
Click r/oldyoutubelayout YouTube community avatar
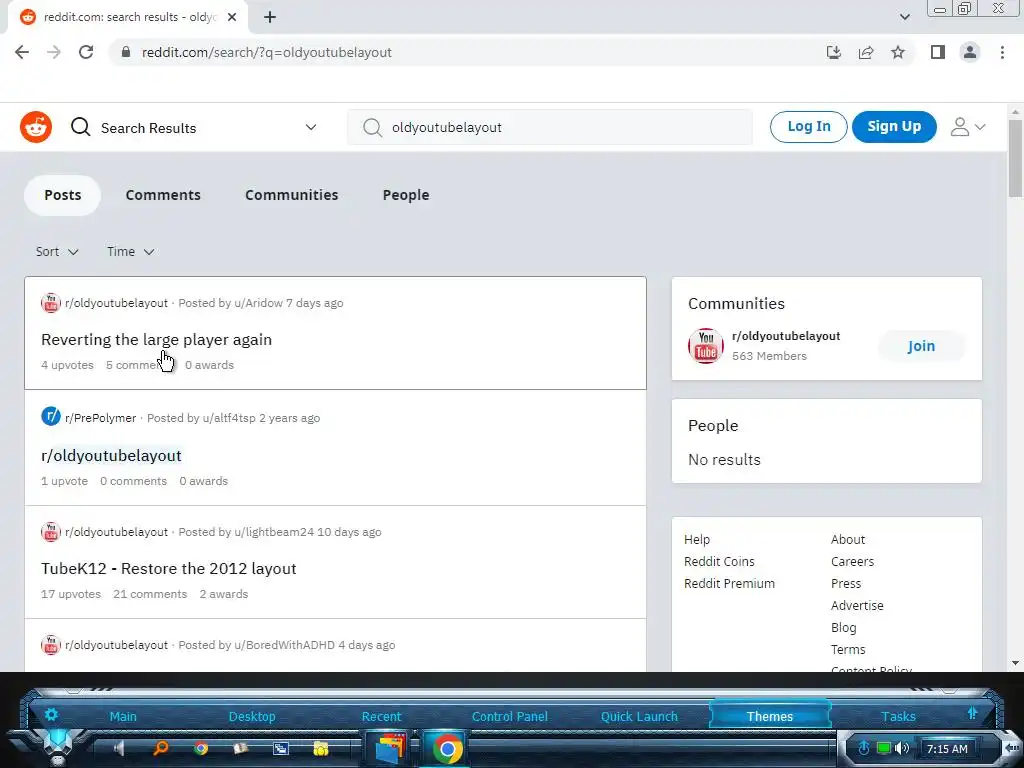tap(706, 346)
